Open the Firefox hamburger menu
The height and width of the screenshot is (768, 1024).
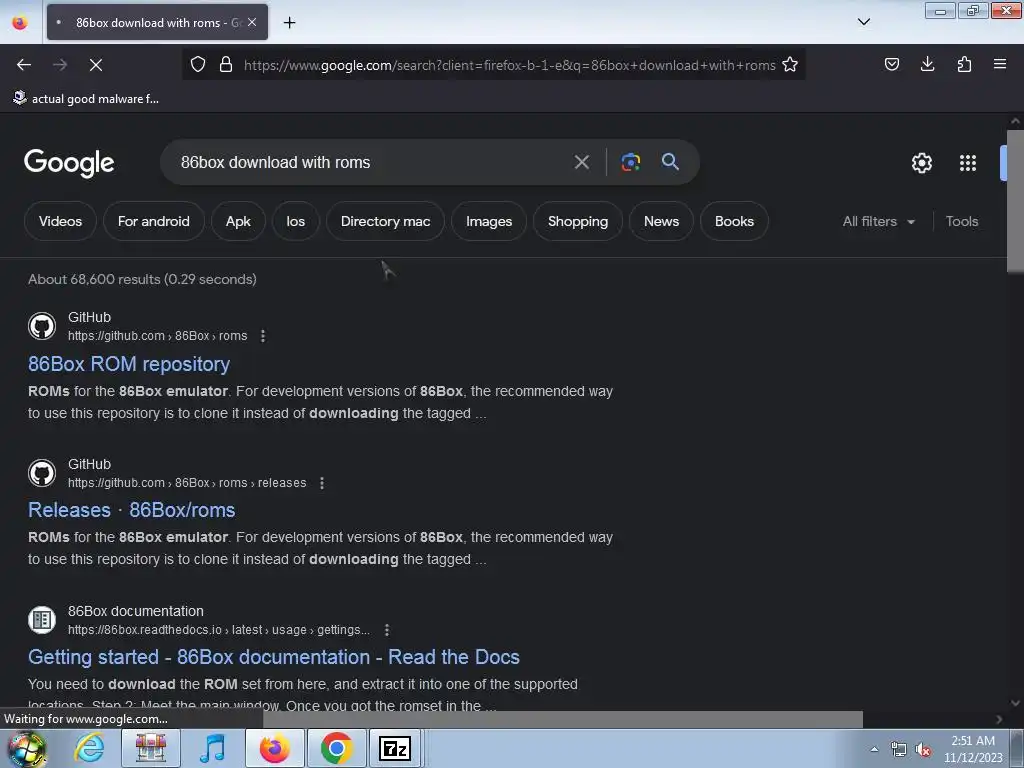(x=1000, y=64)
